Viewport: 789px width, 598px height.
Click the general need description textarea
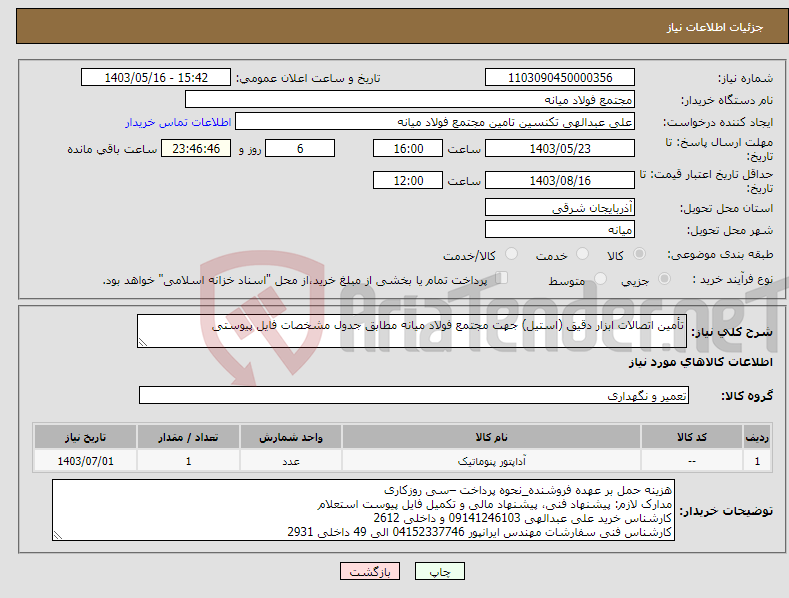coord(412,331)
